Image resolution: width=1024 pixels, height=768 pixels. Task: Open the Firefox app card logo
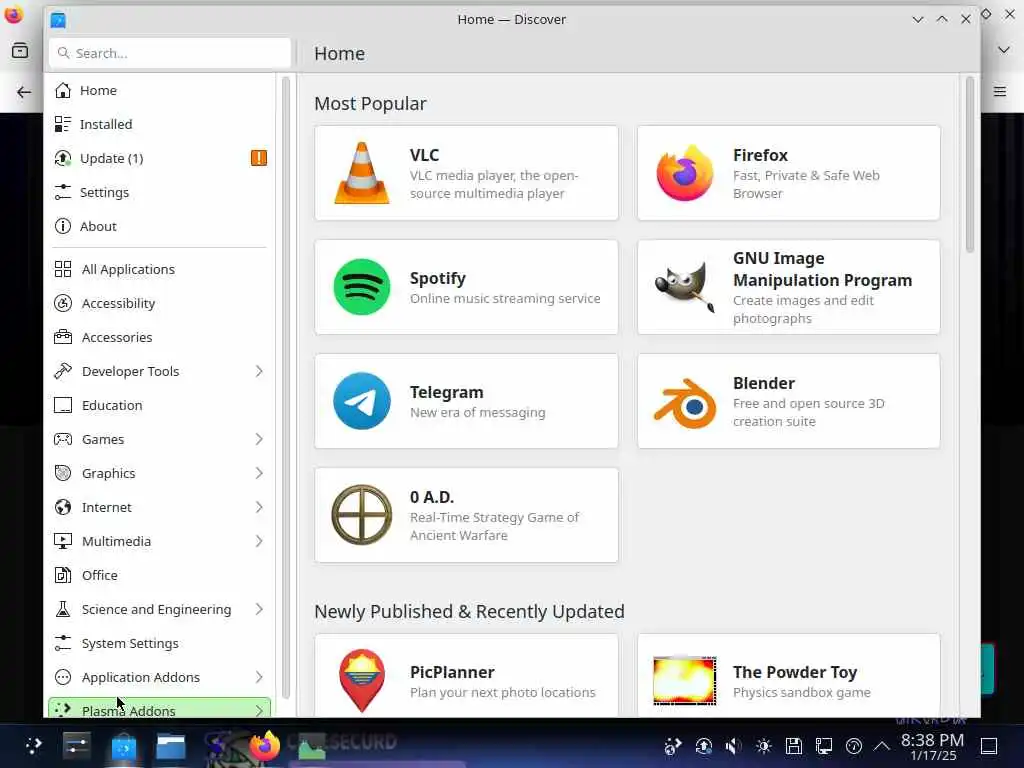[684, 173]
